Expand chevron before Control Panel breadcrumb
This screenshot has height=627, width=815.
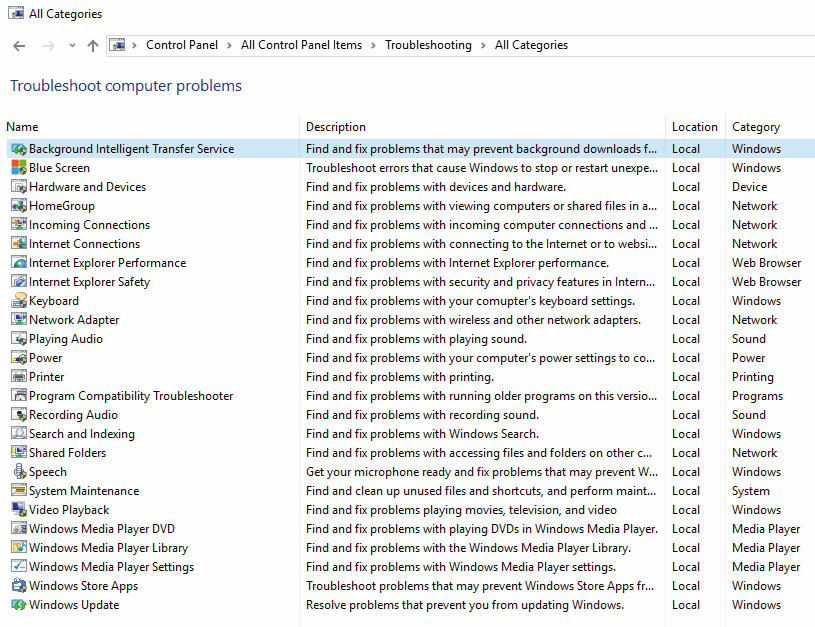point(134,45)
